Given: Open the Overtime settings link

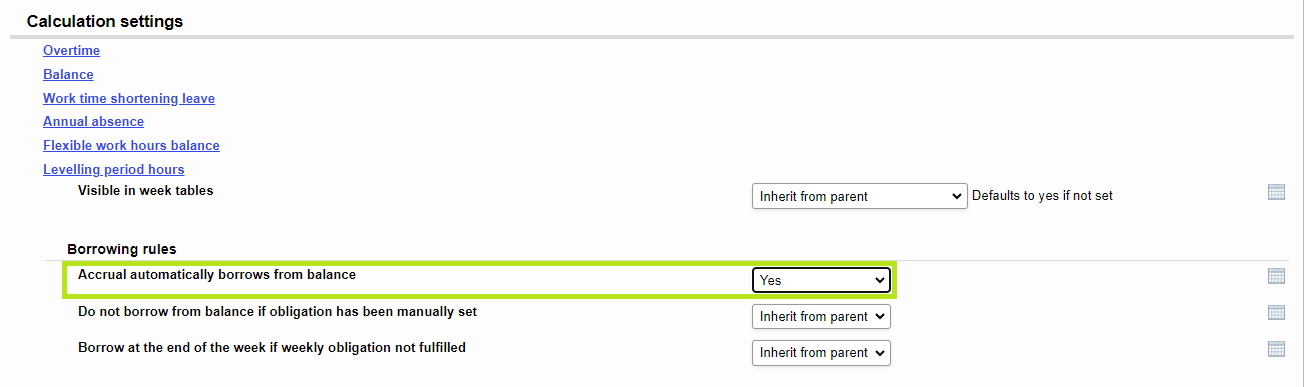Looking at the screenshot, I should [x=71, y=50].
